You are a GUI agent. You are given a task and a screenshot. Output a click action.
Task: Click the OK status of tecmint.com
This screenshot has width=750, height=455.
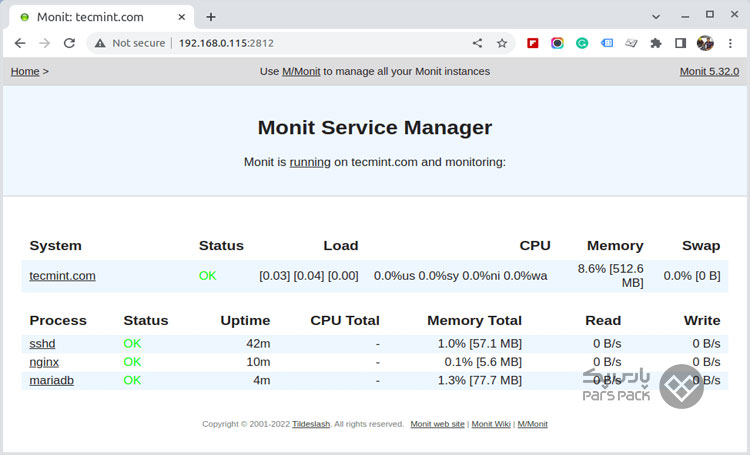pos(208,276)
